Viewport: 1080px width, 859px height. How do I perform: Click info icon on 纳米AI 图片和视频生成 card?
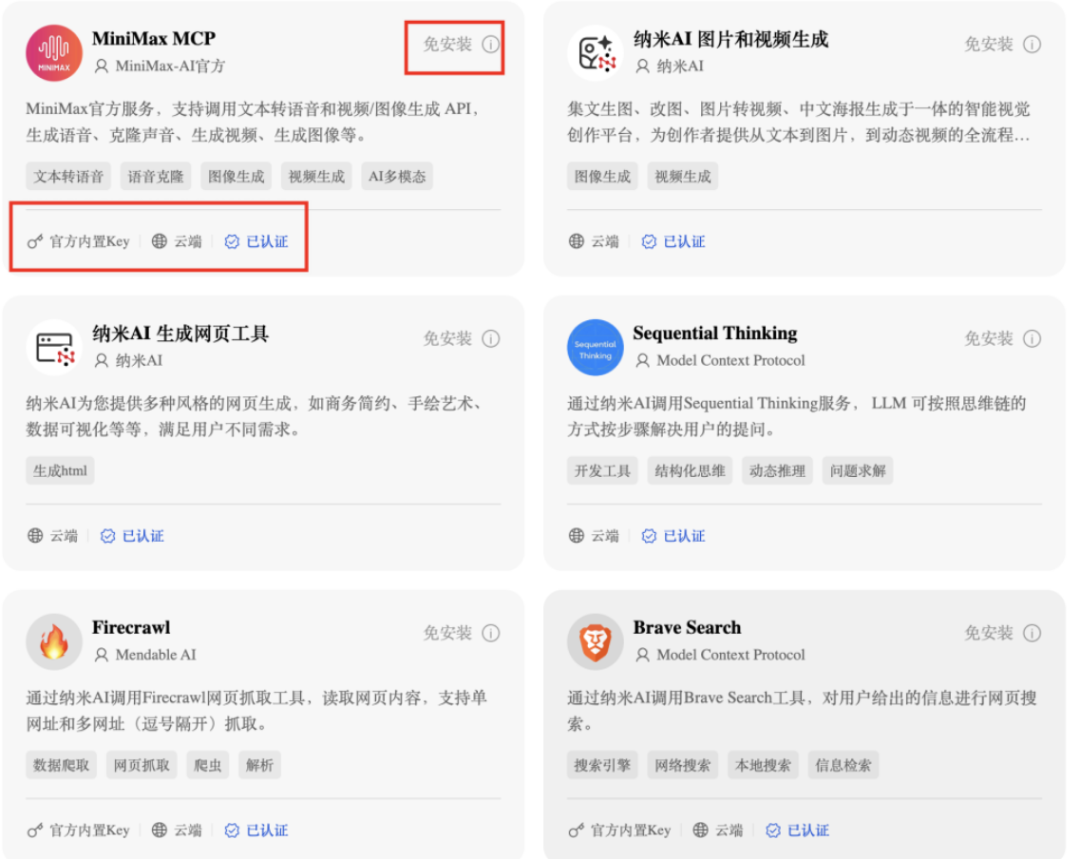pos(1032,45)
